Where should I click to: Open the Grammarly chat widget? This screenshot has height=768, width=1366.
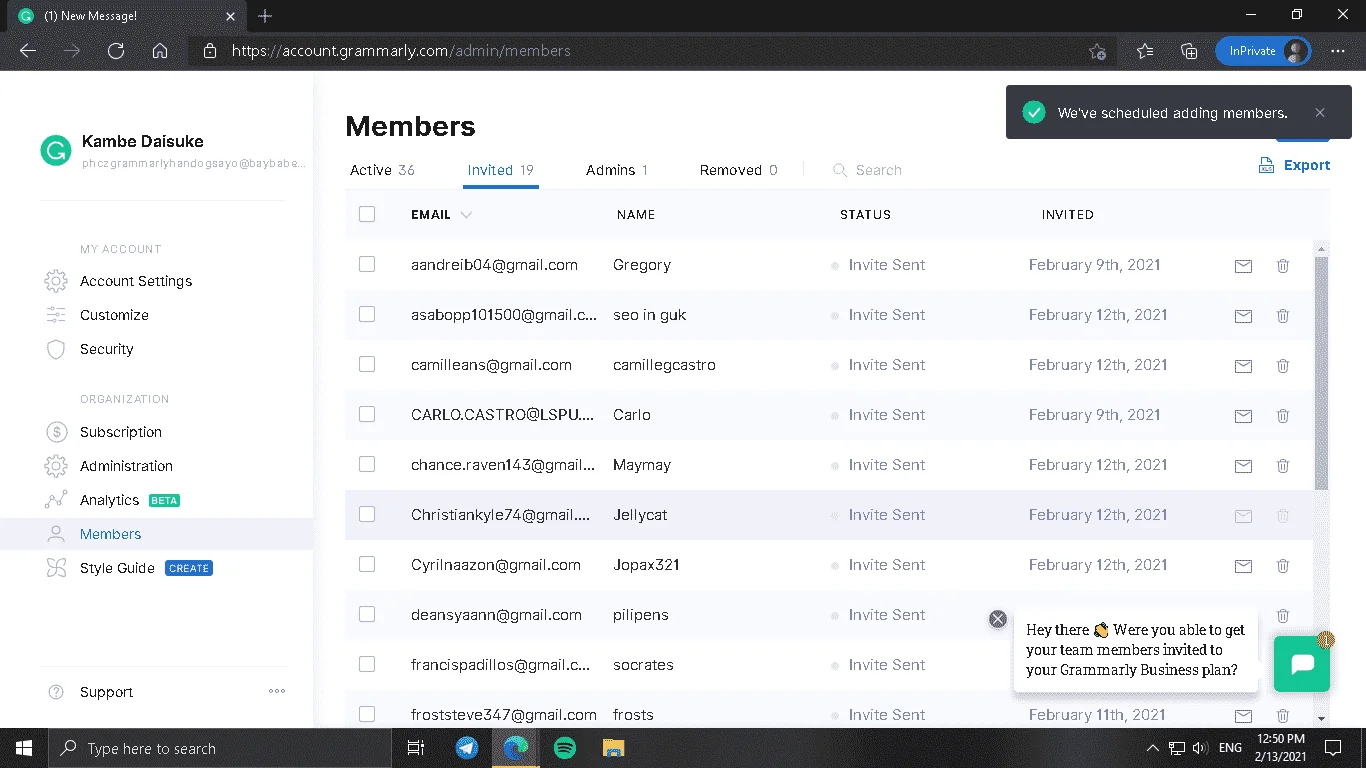pos(1302,664)
